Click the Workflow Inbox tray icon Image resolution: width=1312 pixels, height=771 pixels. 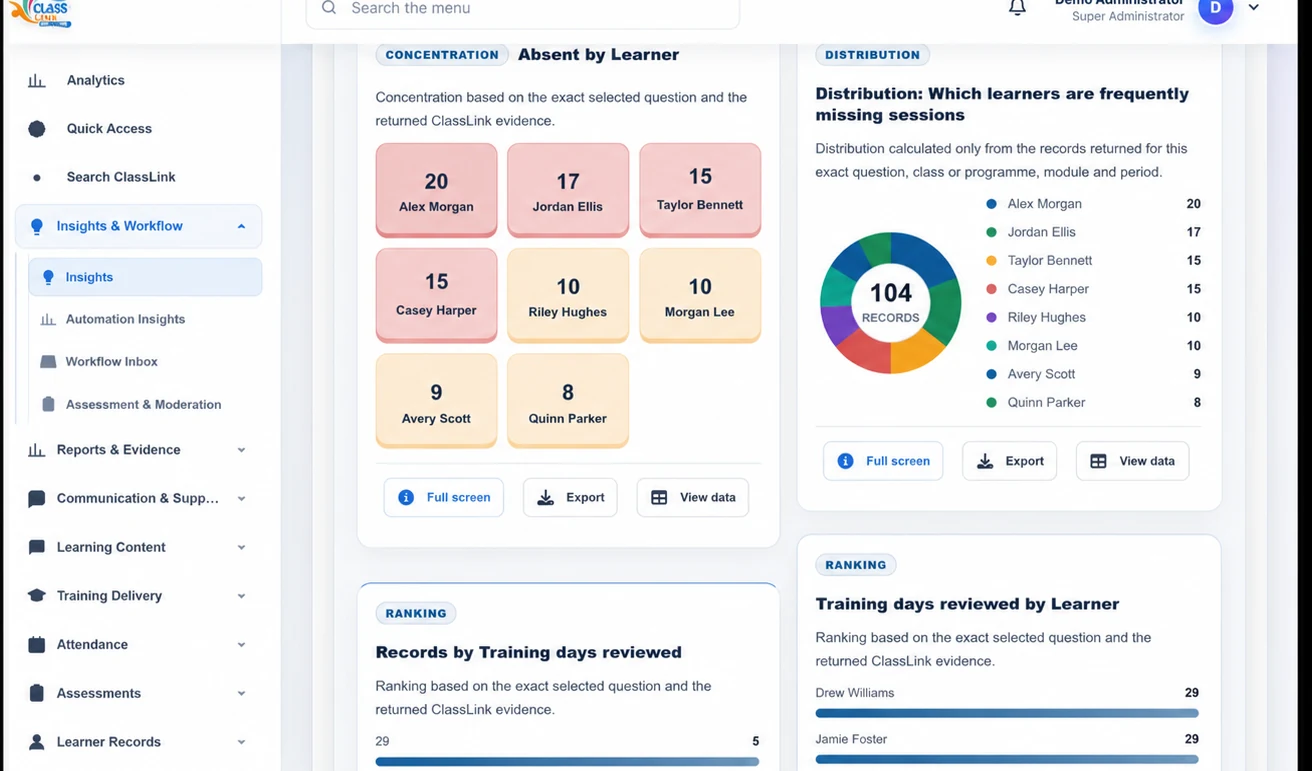pyautogui.click(x=48, y=362)
